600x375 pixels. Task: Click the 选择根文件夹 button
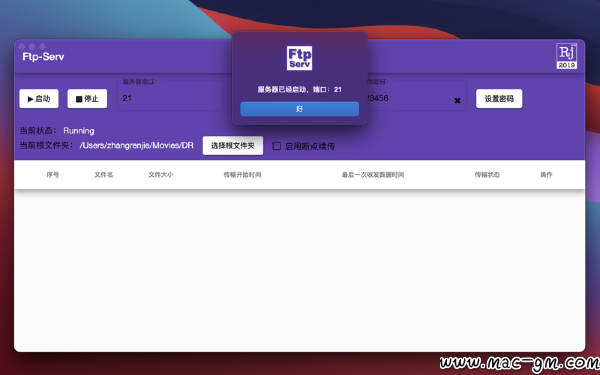(233, 146)
